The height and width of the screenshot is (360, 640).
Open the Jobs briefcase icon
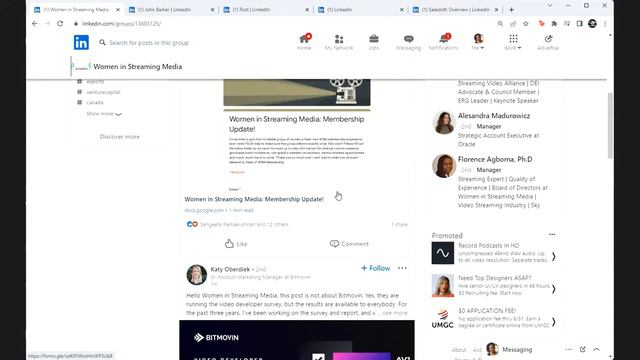(374, 42)
